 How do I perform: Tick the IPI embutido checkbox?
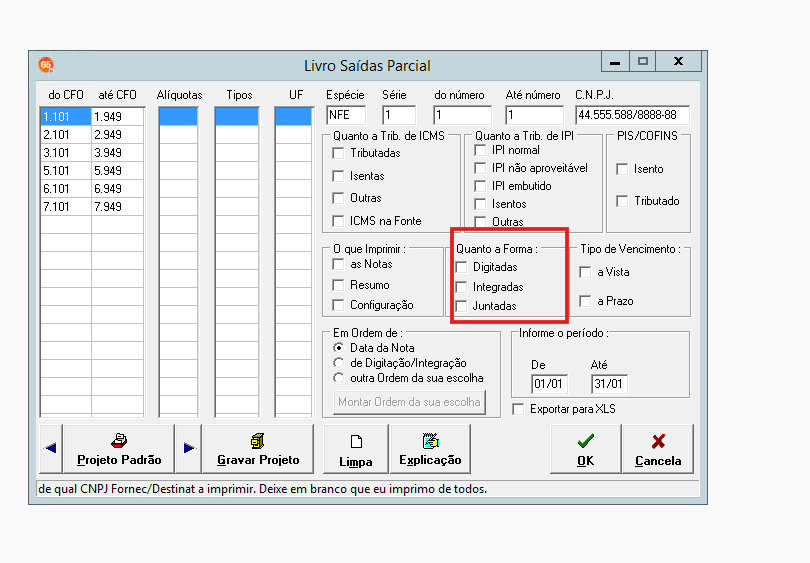(480, 186)
